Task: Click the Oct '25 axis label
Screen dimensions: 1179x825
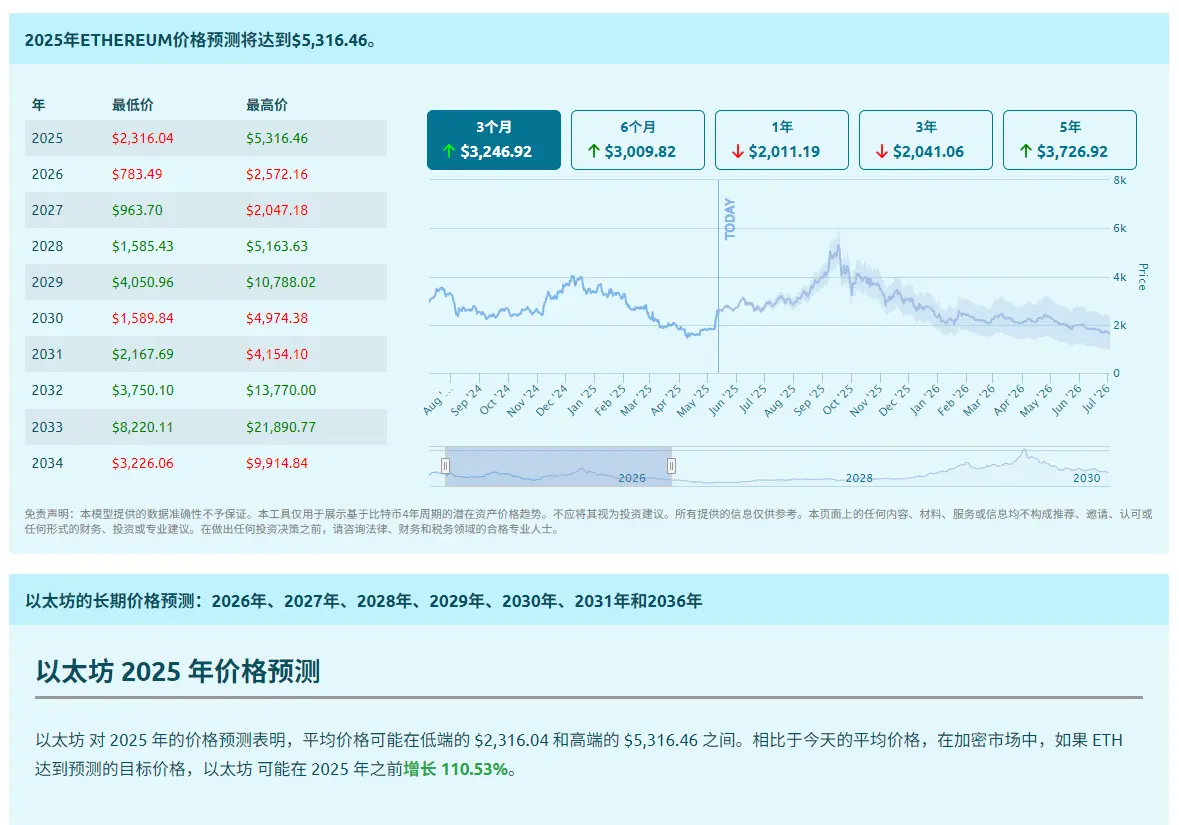Action: (x=838, y=400)
